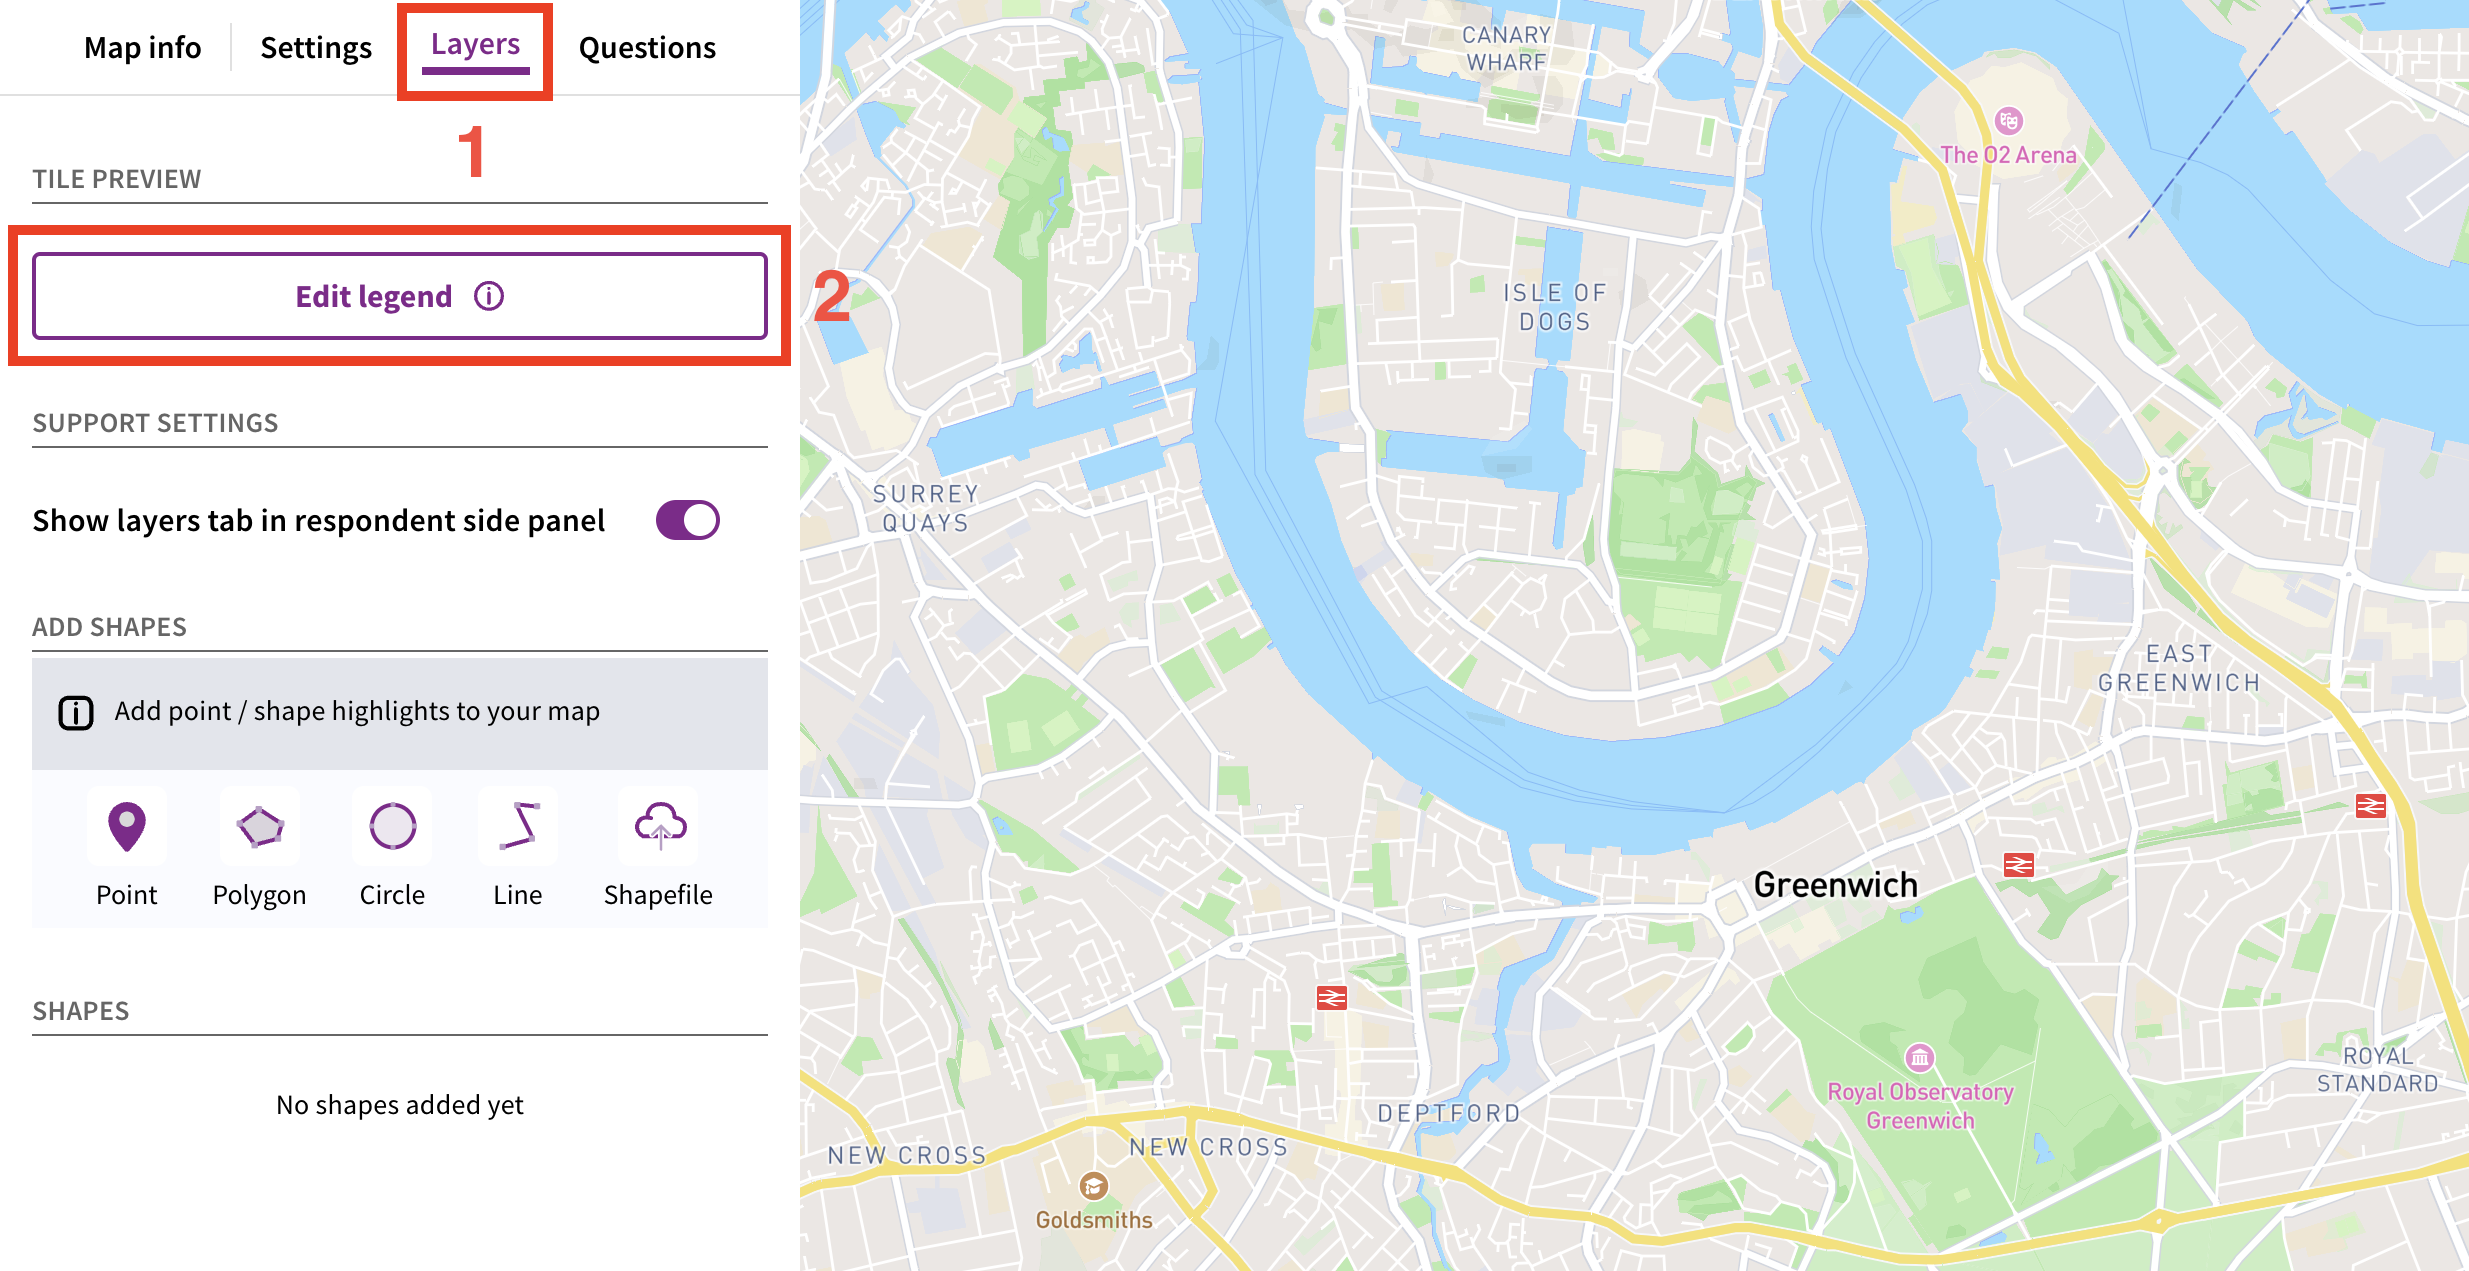Select the Line shape tool

point(518,827)
